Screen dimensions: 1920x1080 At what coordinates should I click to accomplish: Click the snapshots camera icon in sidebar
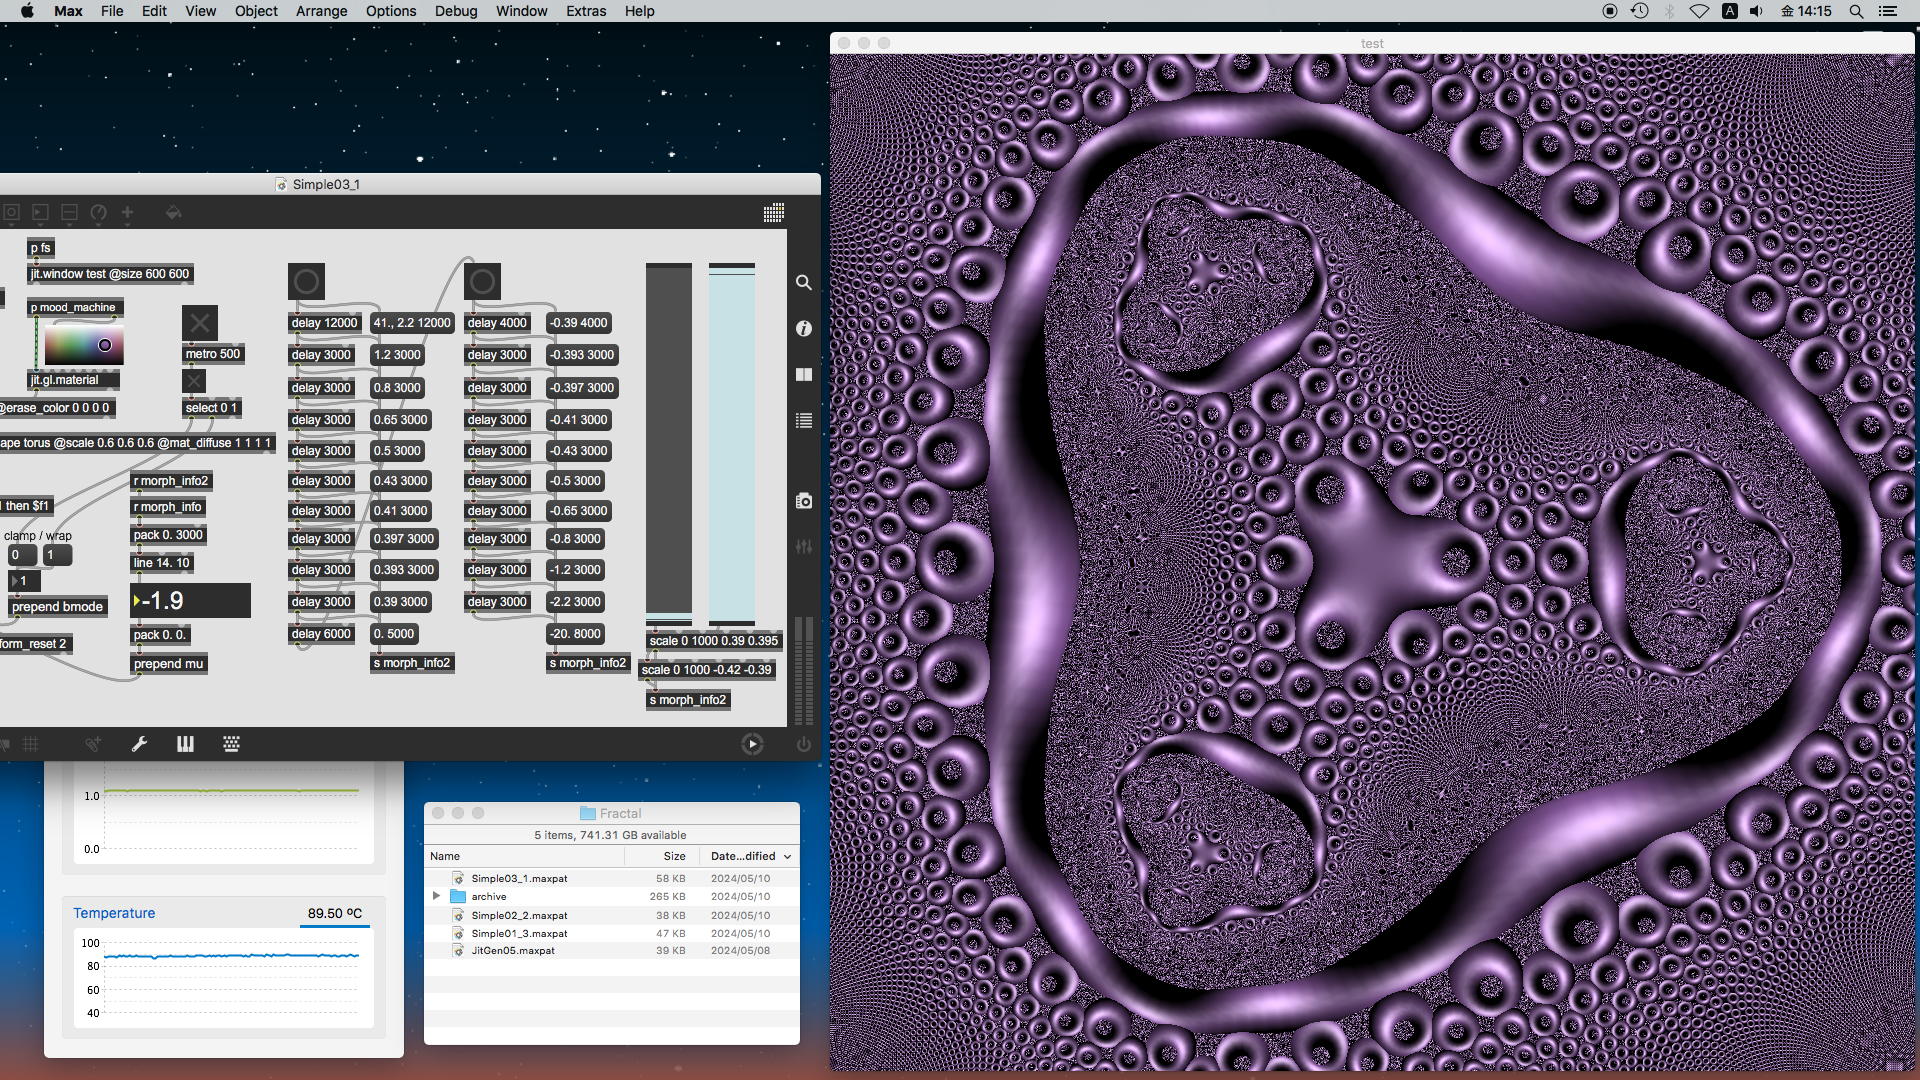(x=803, y=501)
